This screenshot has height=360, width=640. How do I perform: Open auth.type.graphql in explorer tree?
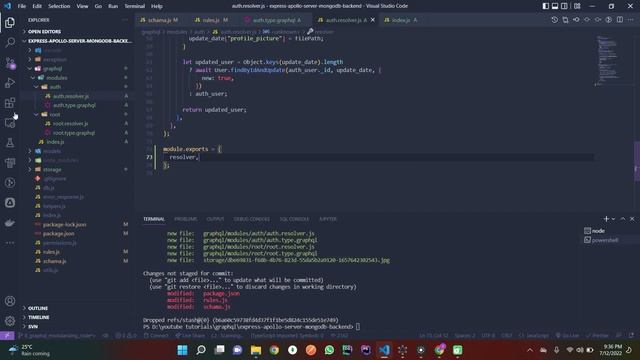coord(76,105)
